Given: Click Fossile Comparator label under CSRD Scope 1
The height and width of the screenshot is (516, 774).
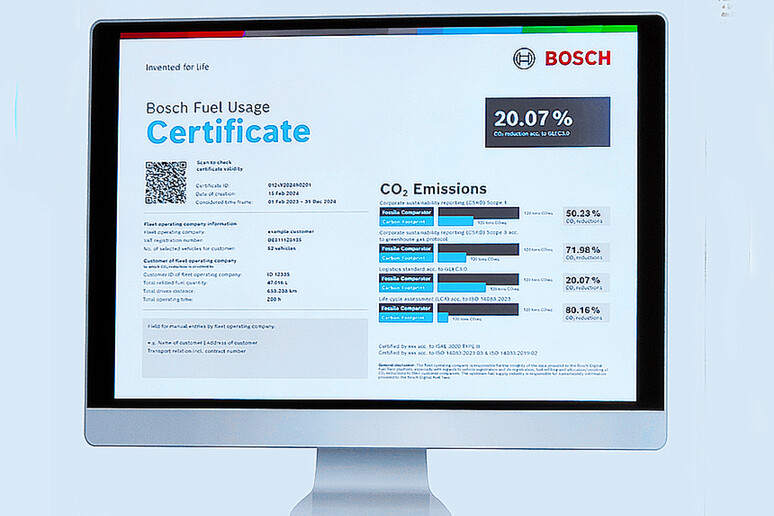Looking at the screenshot, I should point(408,212).
